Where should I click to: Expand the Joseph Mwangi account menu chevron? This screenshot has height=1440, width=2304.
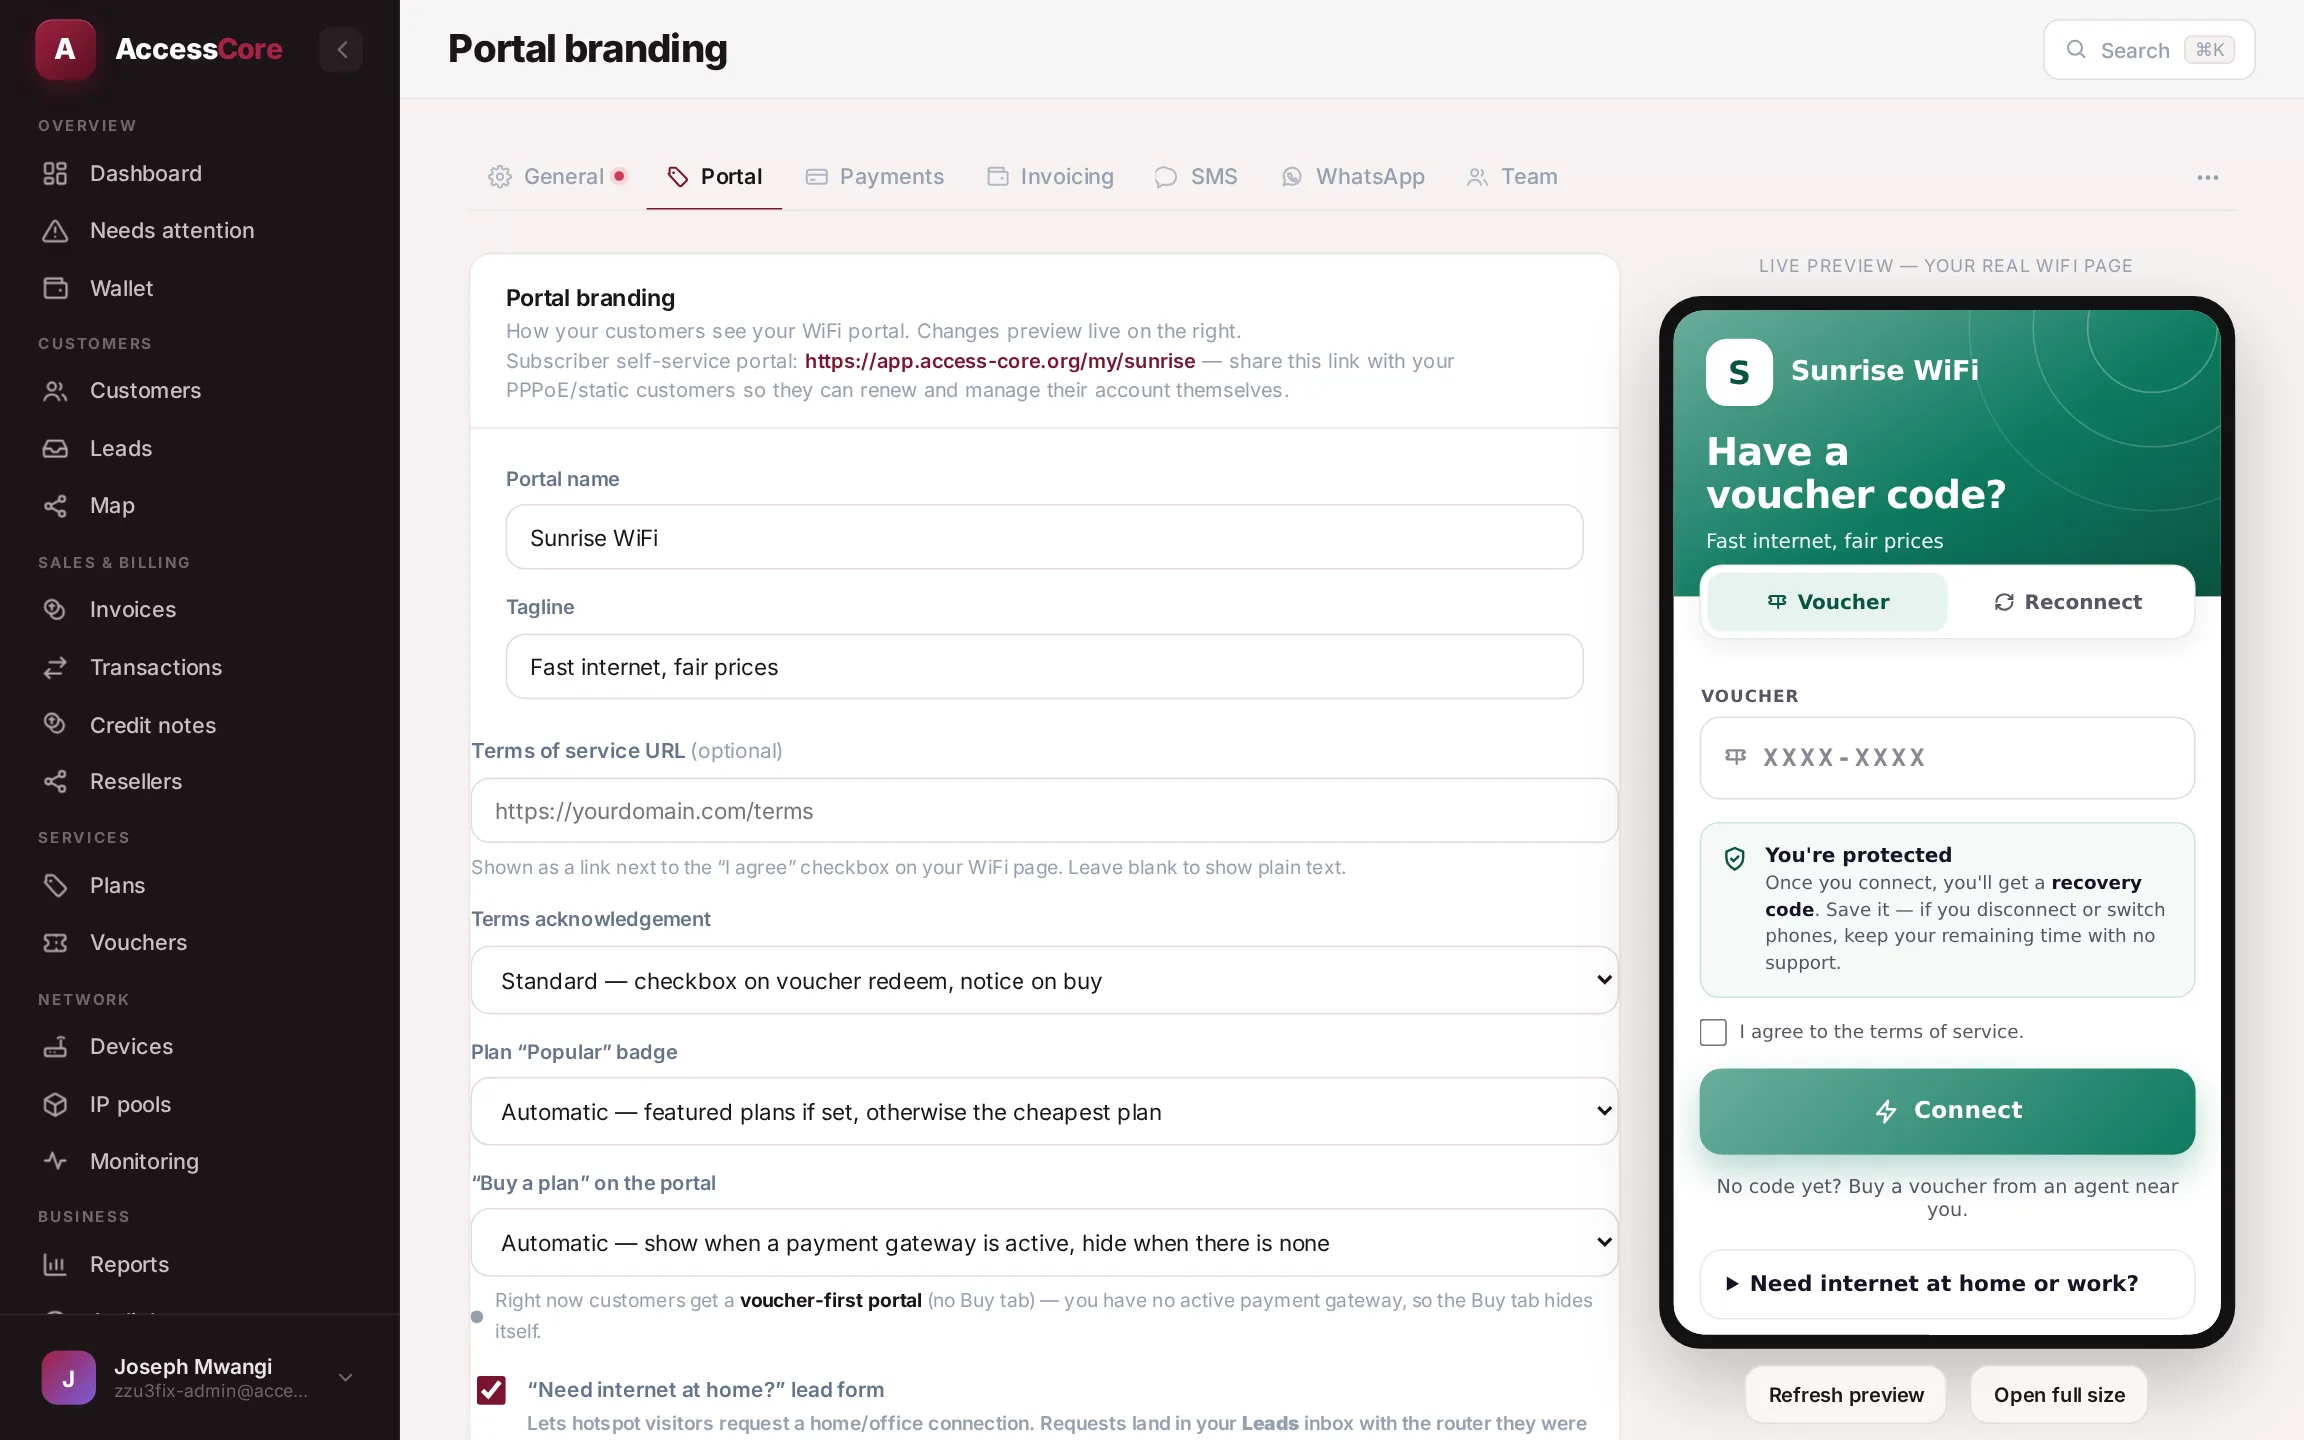tap(345, 1377)
